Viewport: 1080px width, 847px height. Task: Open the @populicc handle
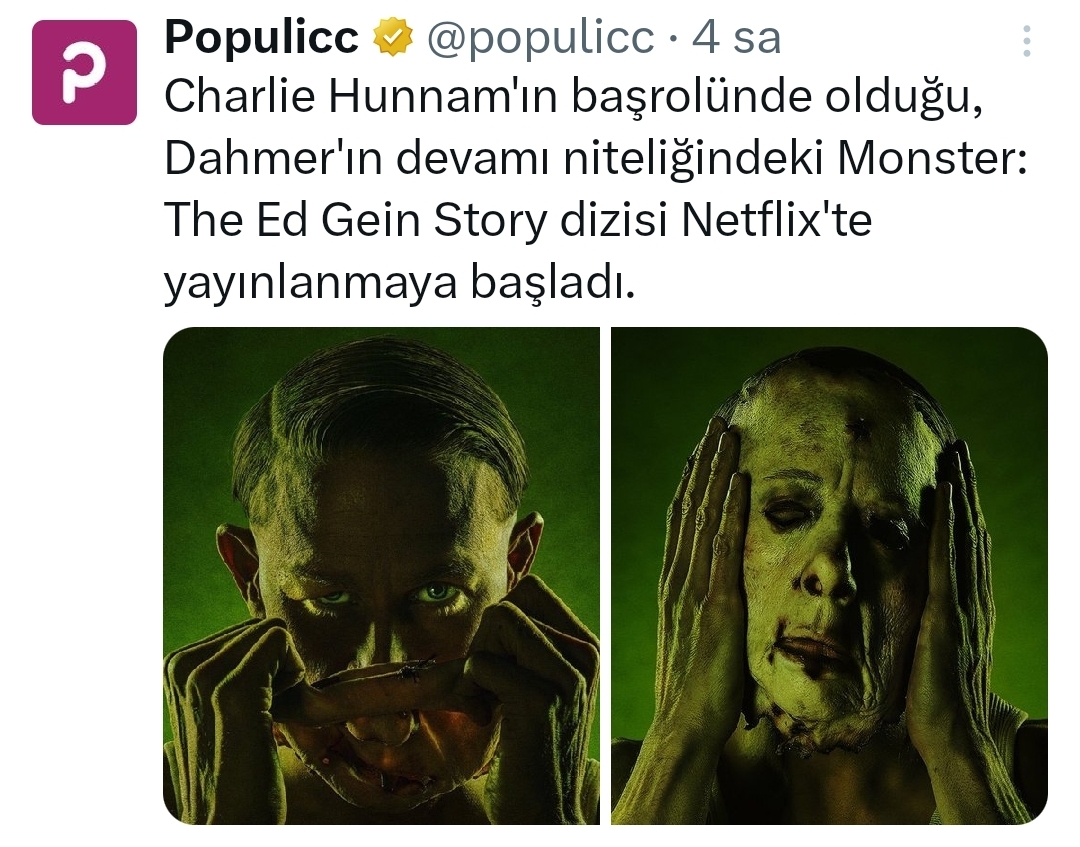tap(541, 39)
